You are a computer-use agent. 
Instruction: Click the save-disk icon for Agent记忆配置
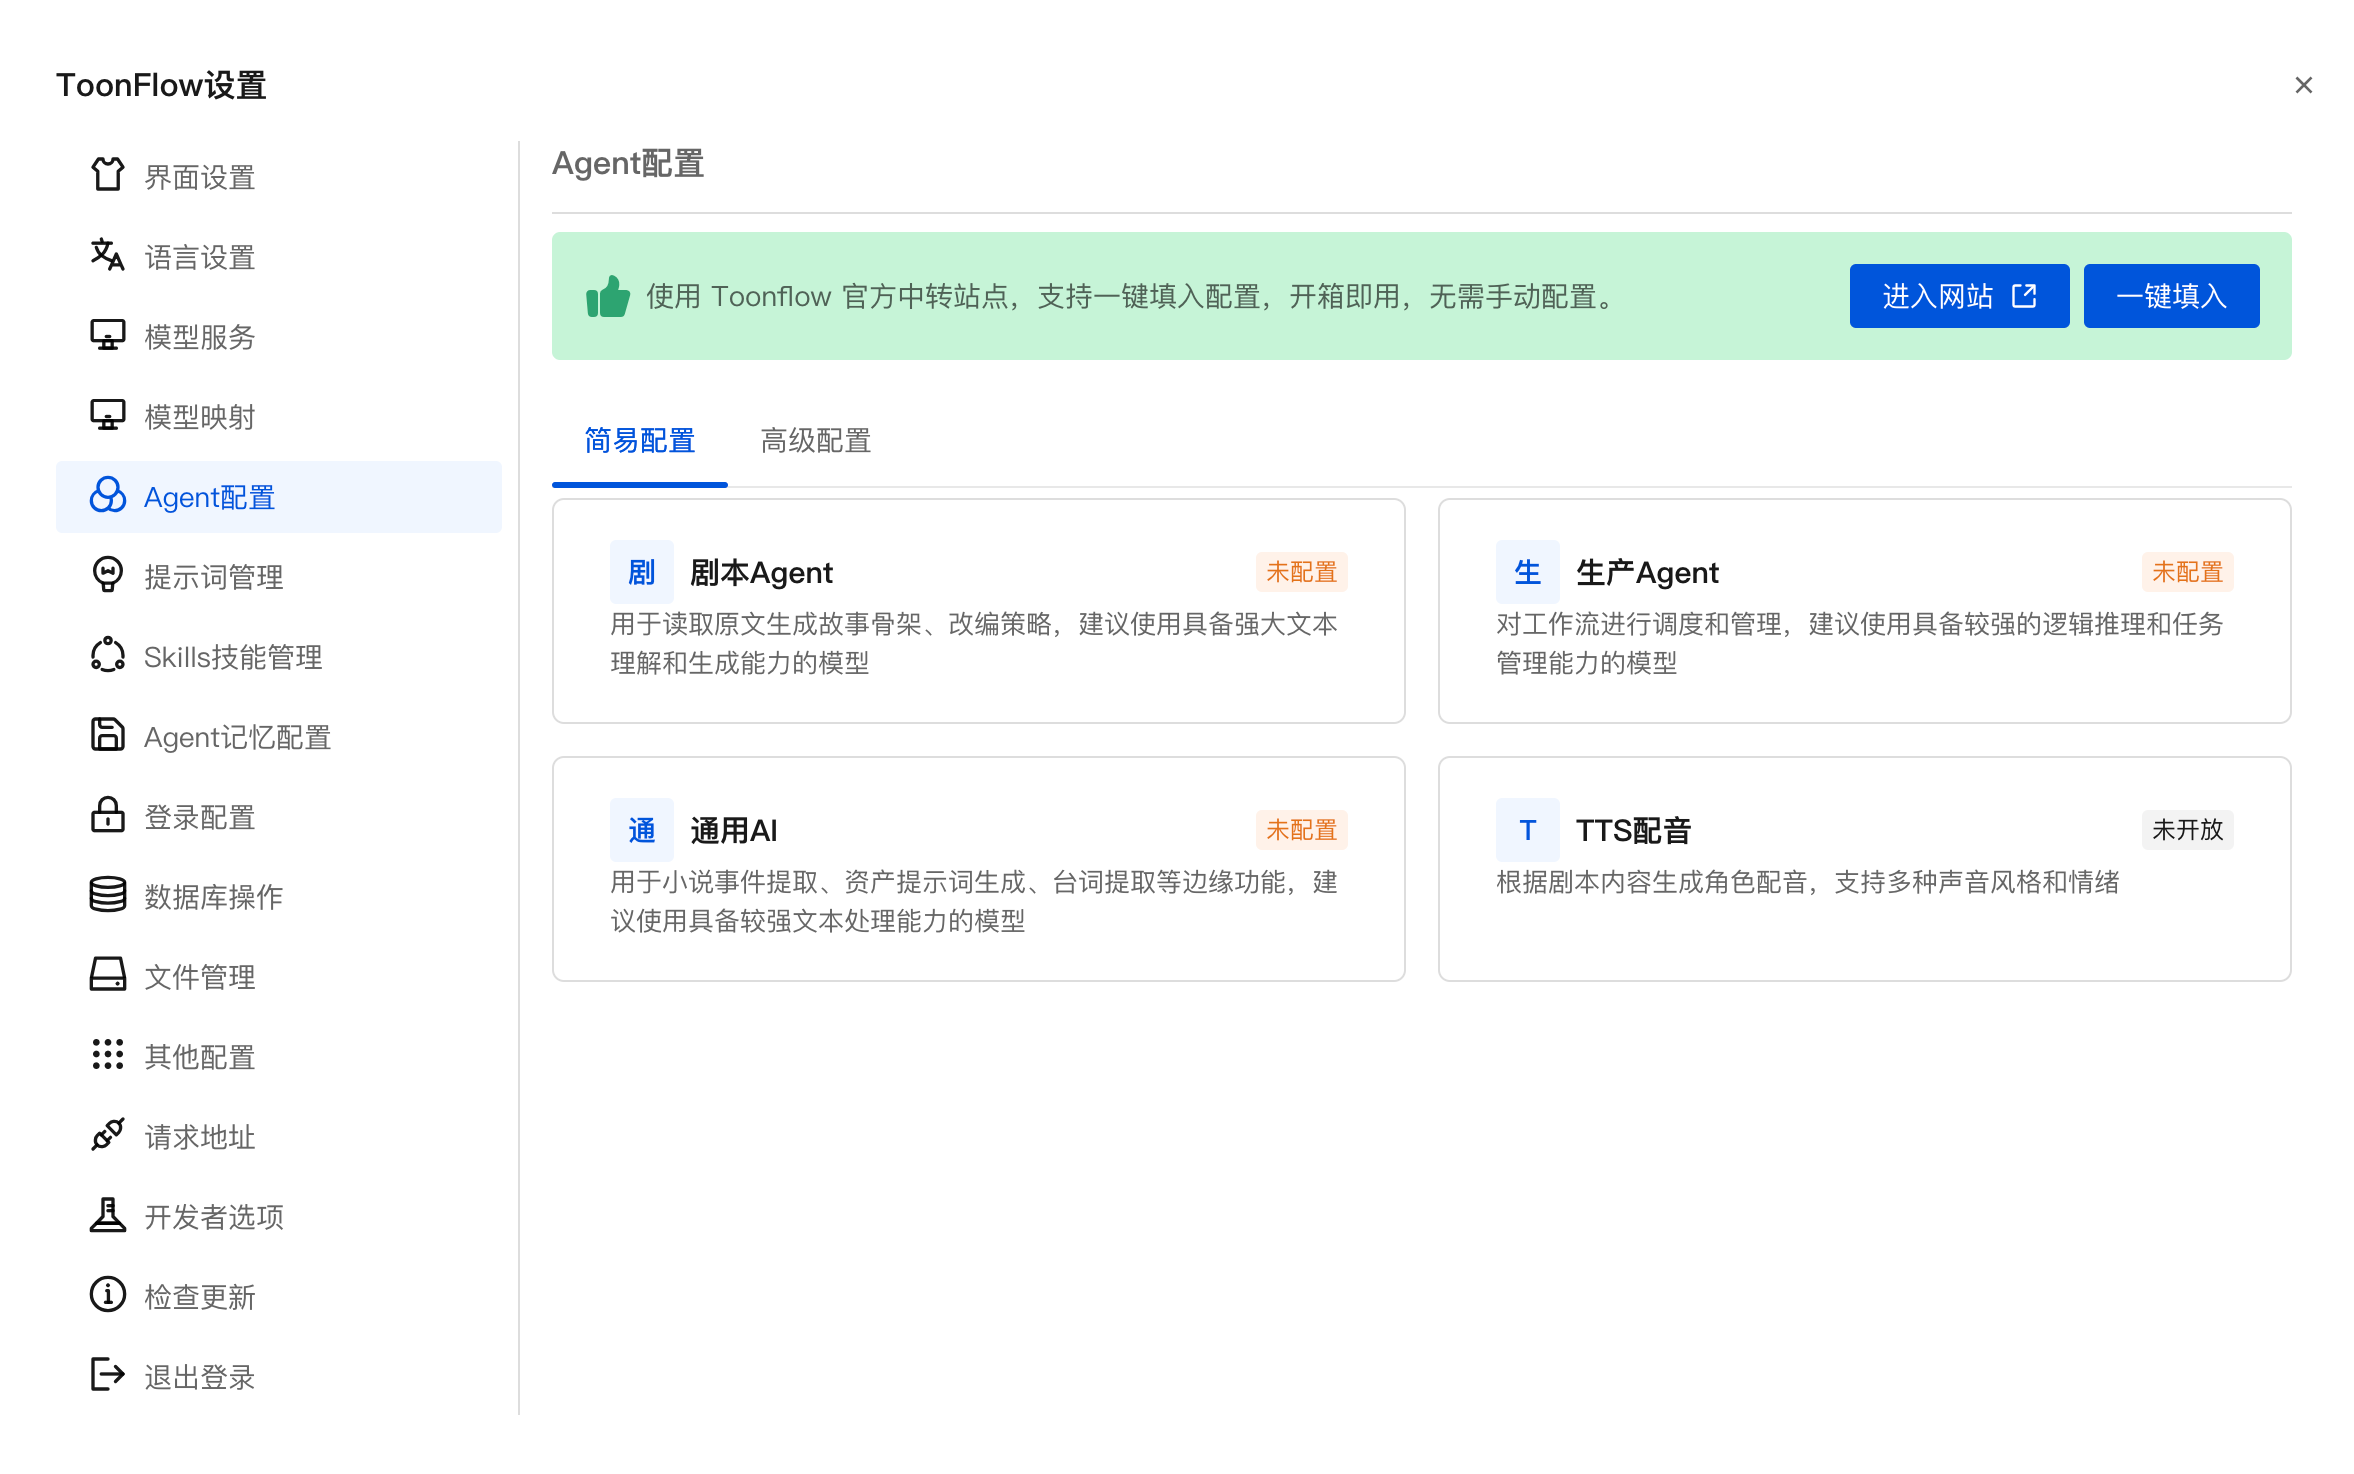coord(108,735)
